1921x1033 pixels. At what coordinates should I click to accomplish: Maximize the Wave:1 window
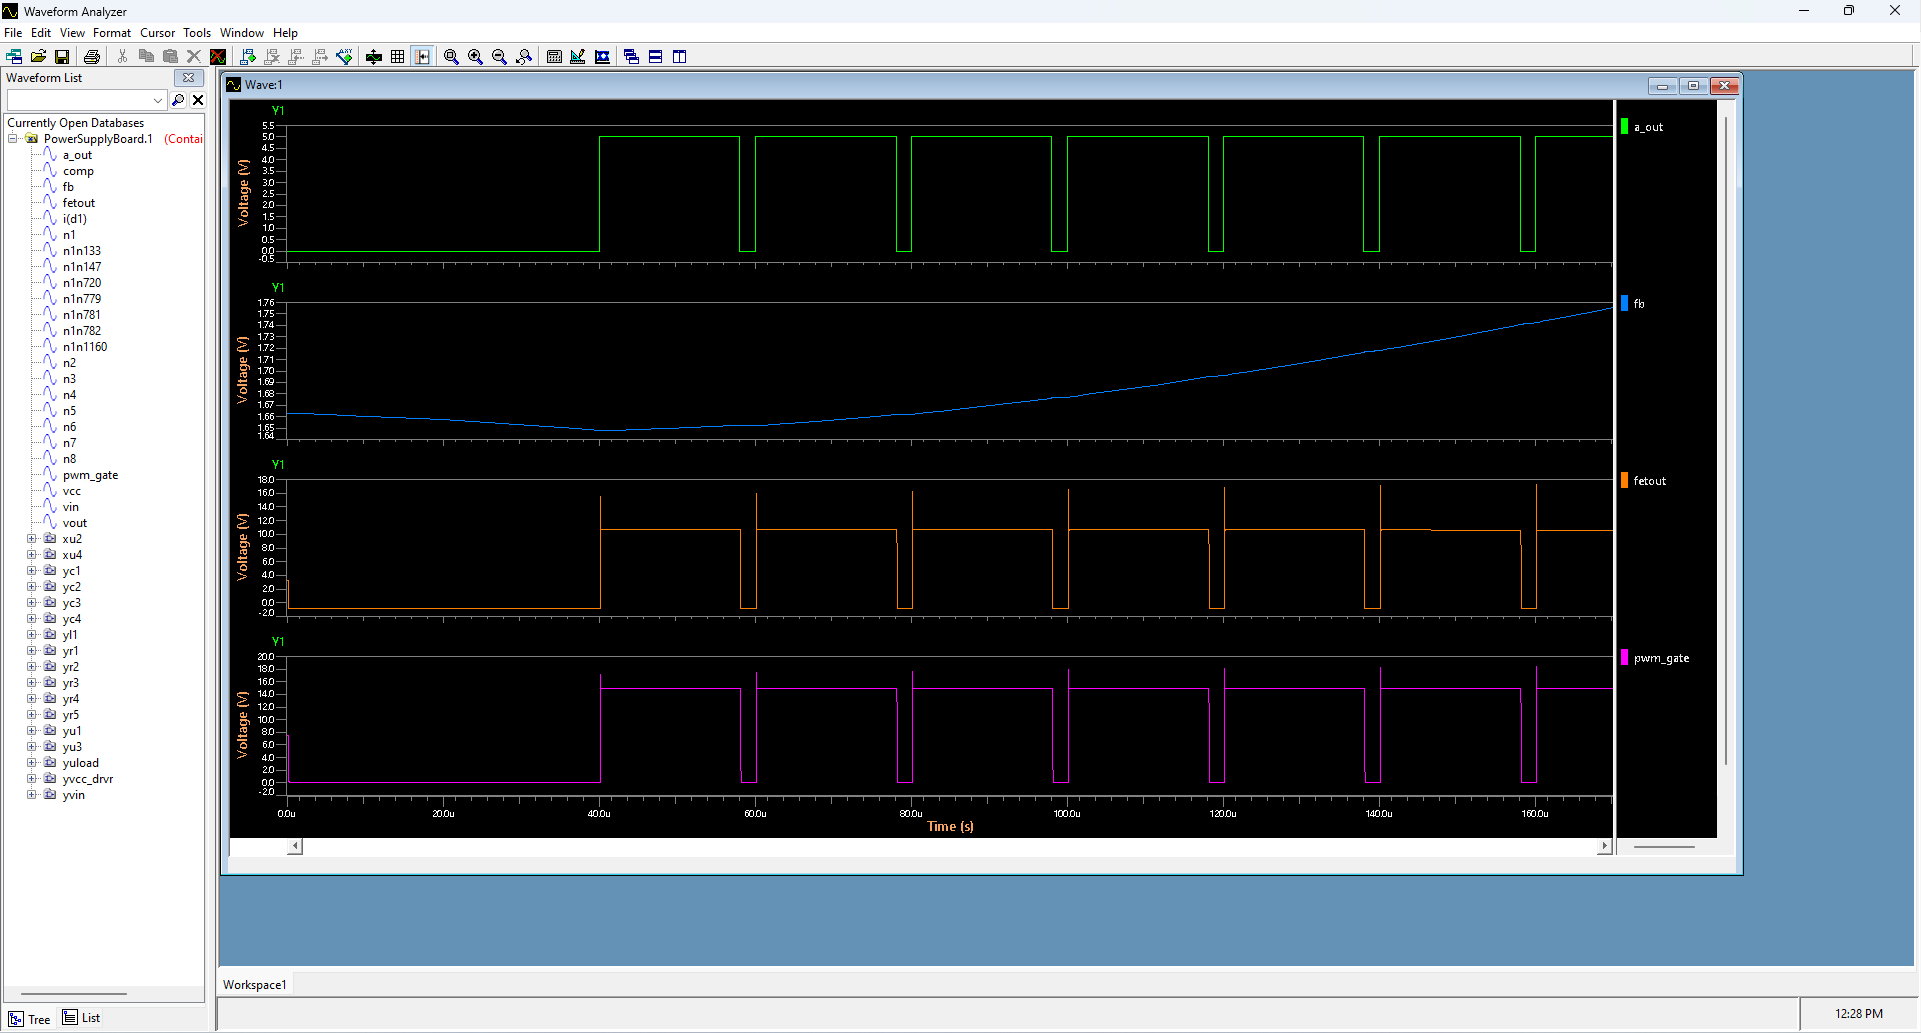(x=1693, y=86)
